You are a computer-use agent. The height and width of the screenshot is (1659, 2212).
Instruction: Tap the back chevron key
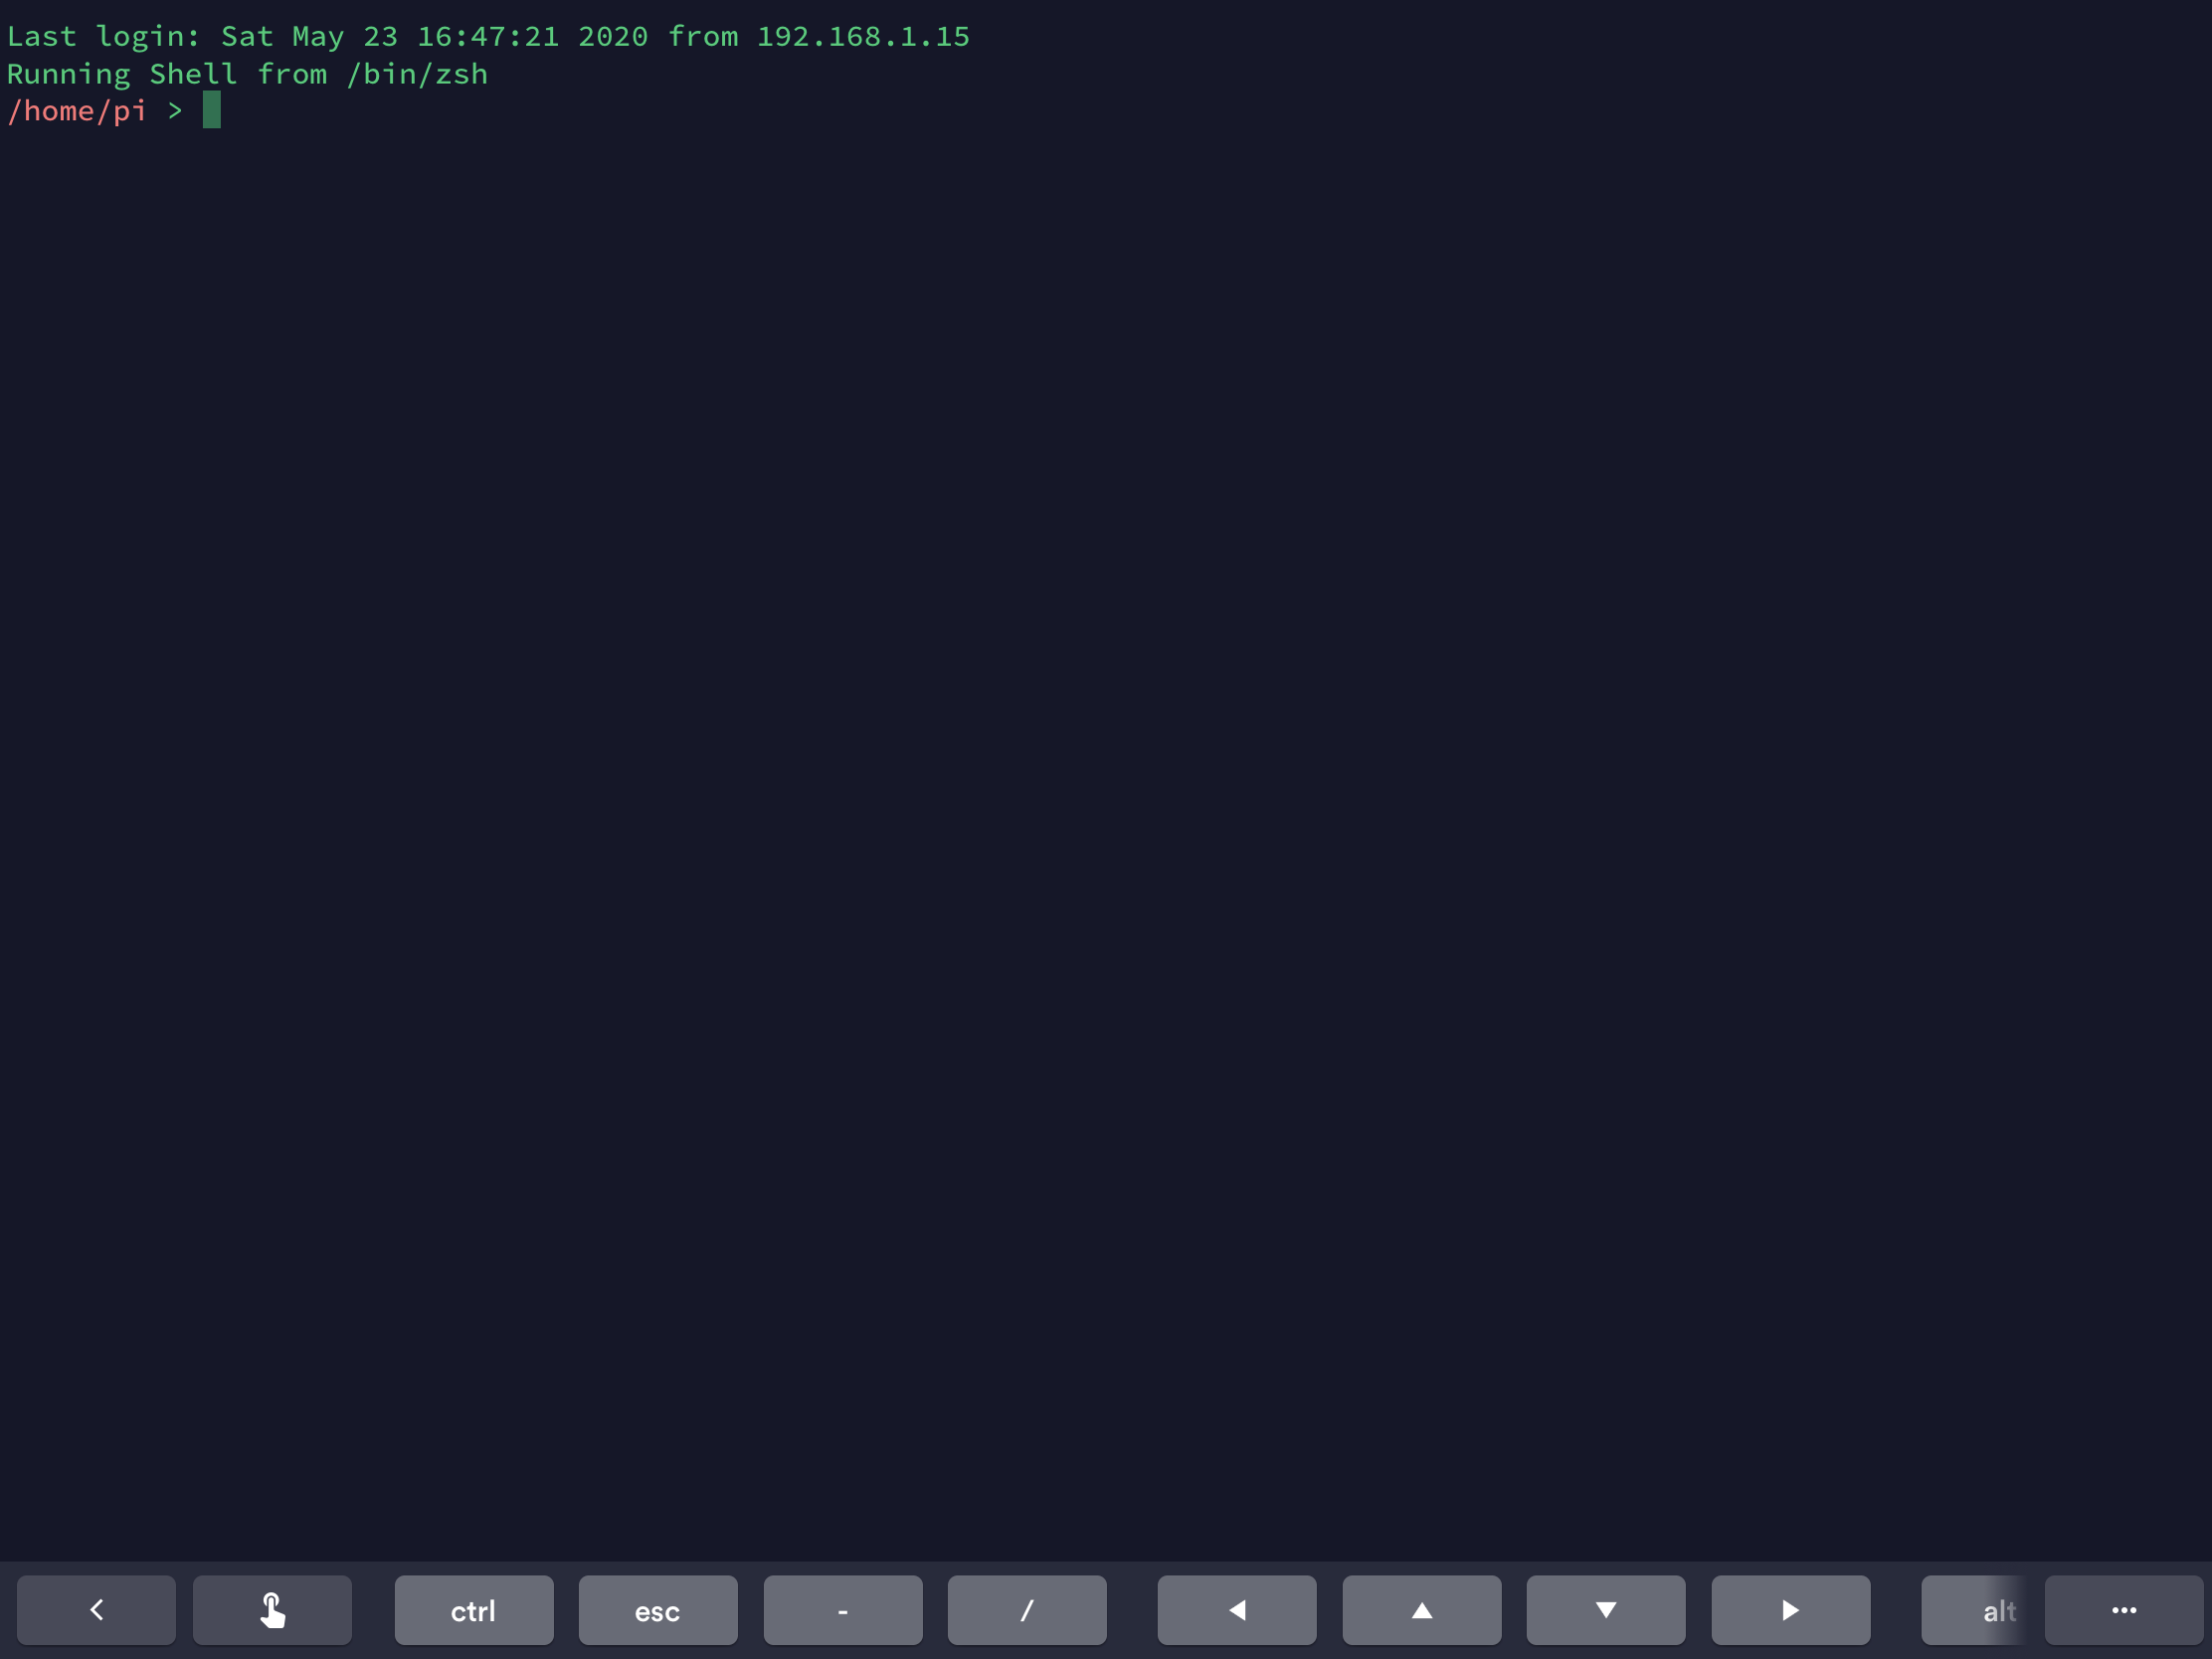(x=96, y=1610)
